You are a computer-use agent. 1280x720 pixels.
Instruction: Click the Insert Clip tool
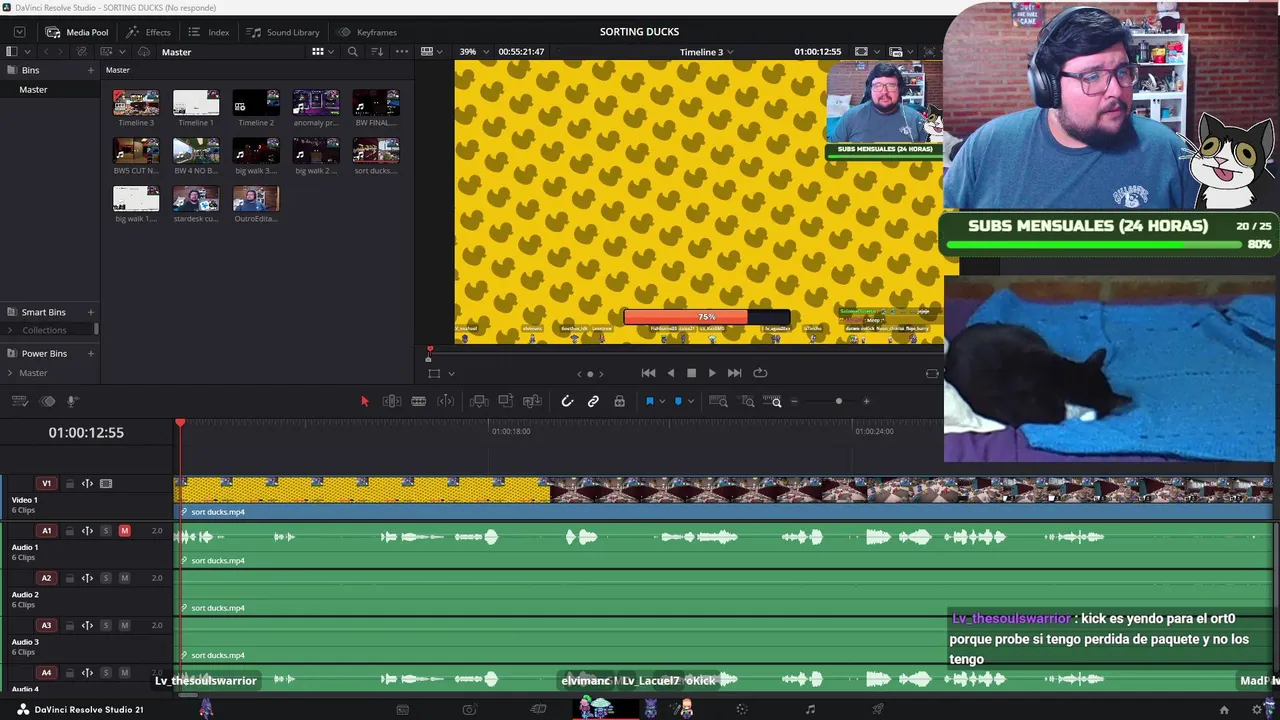[479, 401]
